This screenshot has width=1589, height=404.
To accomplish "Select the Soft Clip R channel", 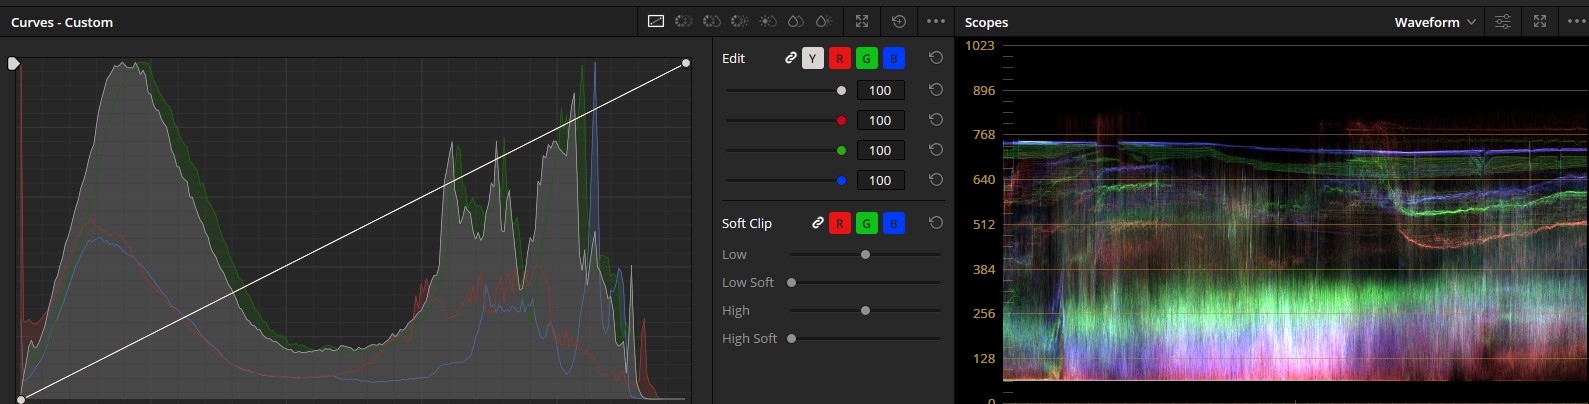I will tap(840, 224).
